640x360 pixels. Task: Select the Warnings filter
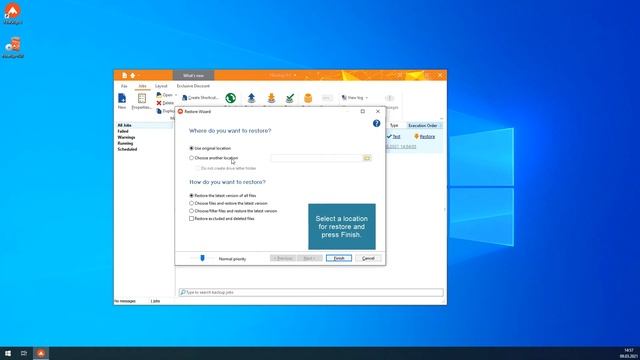(126, 138)
